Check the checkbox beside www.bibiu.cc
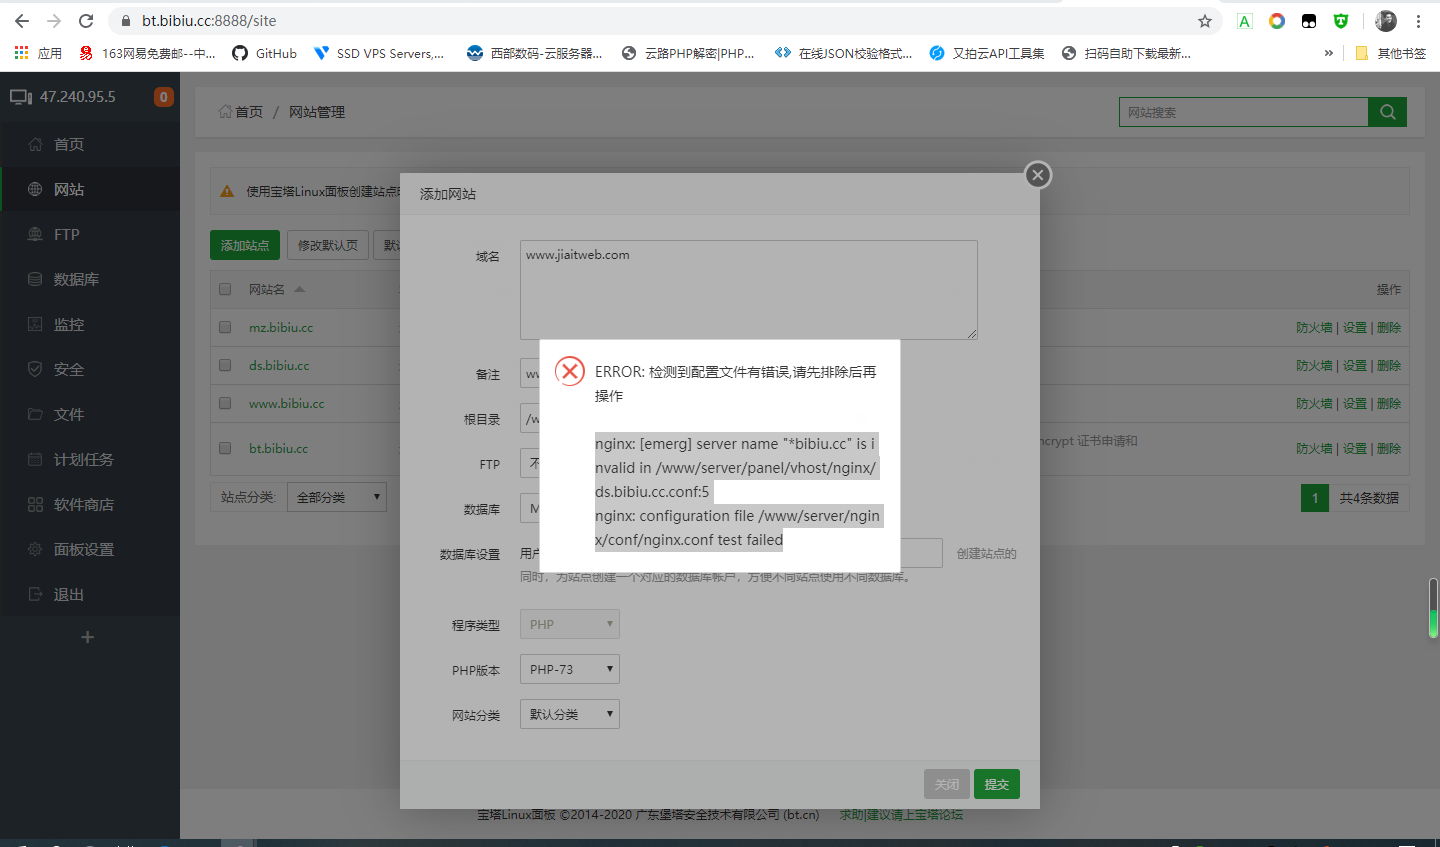 point(224,403)
